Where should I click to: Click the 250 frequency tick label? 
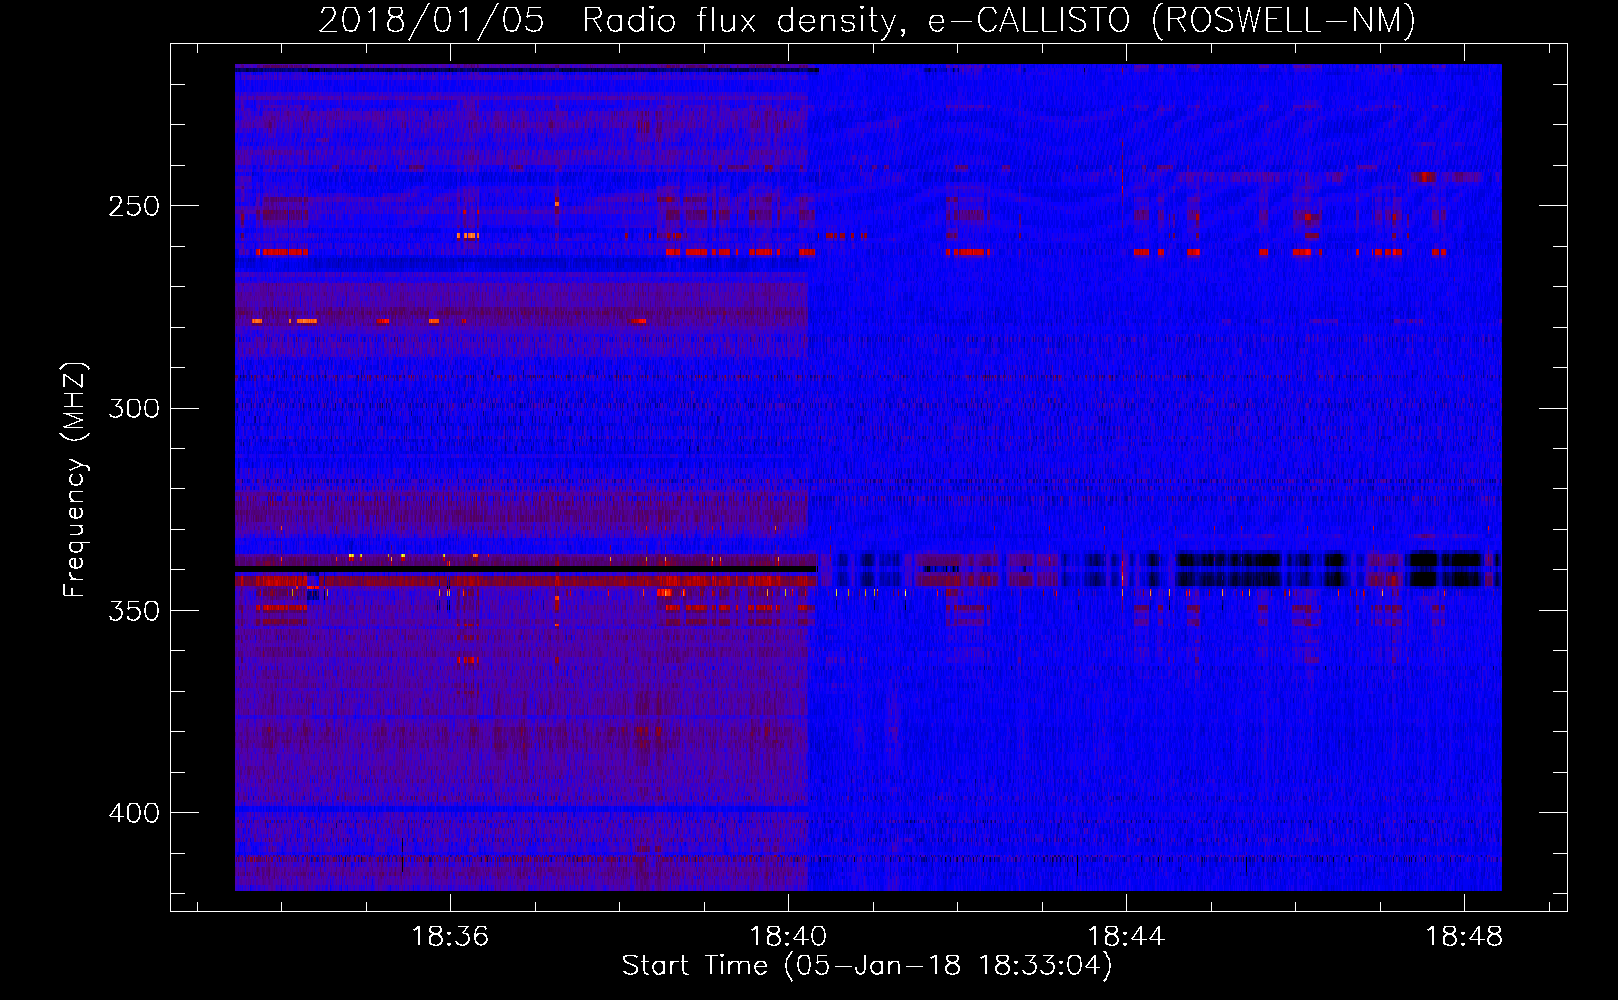[134, 207]
